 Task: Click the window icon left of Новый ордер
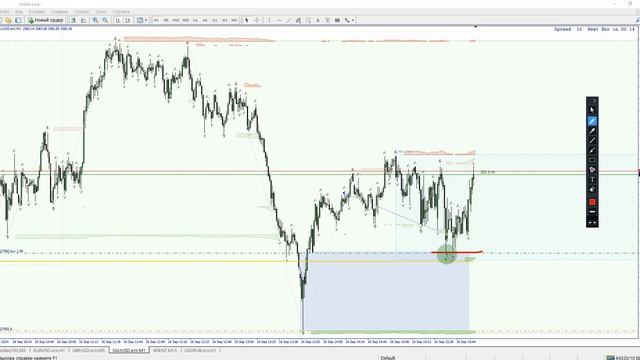18,20
